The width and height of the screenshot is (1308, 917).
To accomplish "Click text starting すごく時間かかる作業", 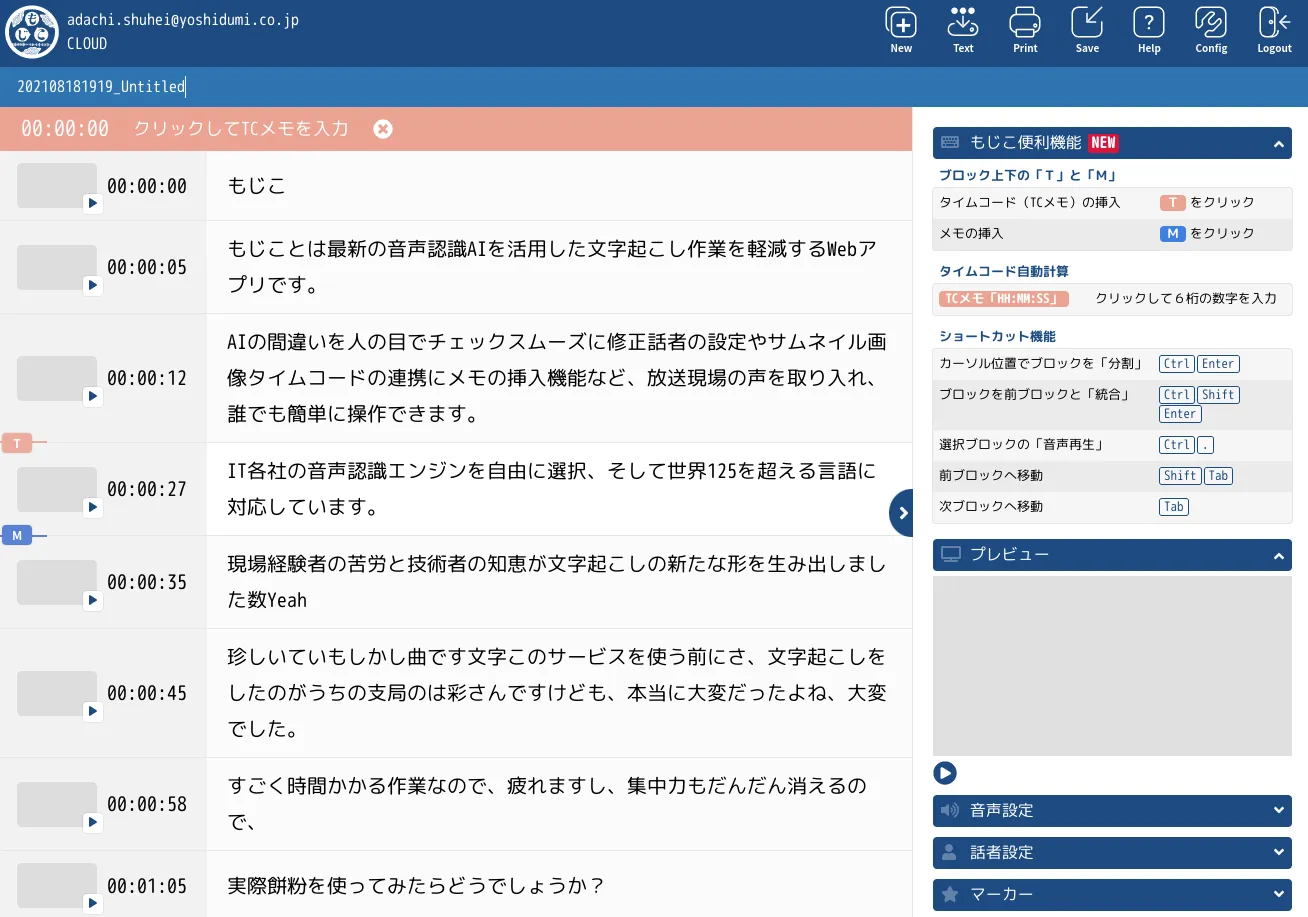I will 547,804.
